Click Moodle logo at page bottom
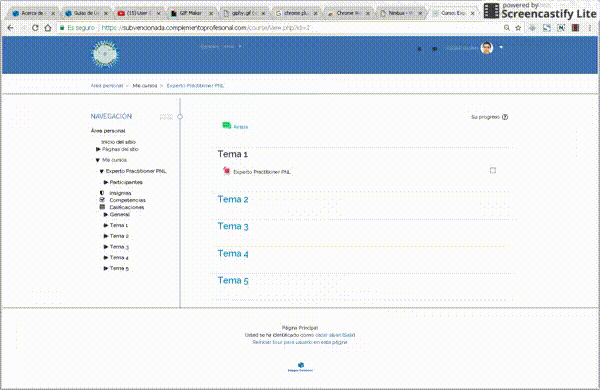600x390 pixels. (x=301, y=367)
